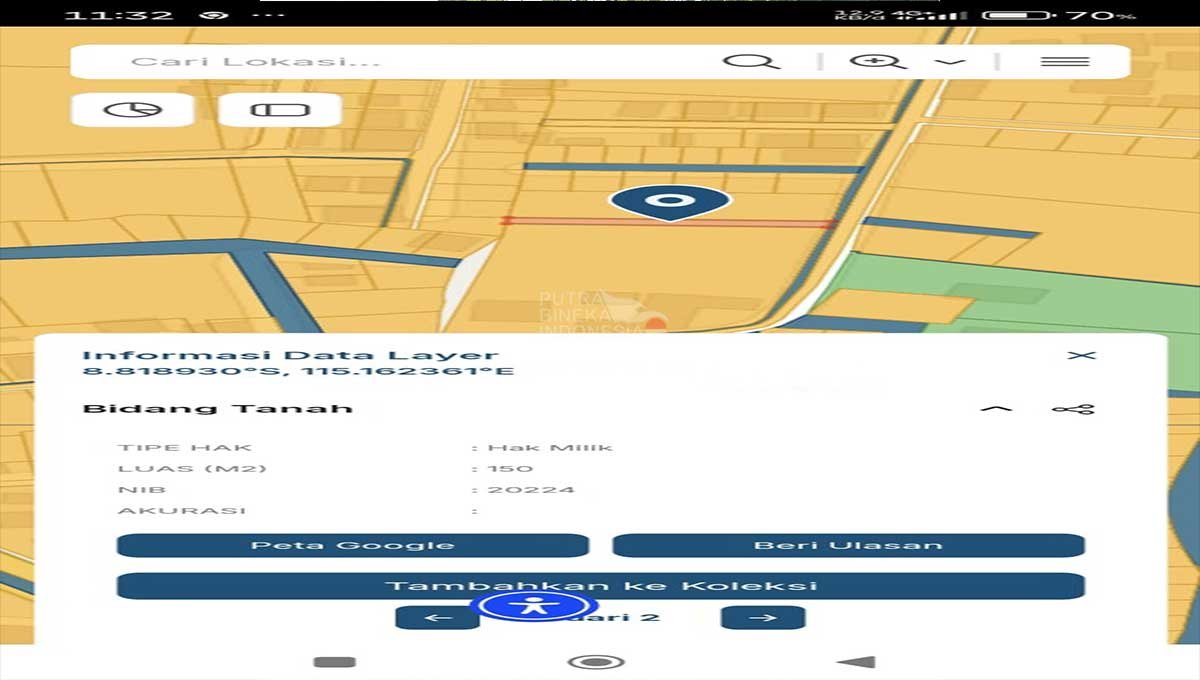The height and width of the screenshot is (680, 1200).
Task: Select the Hak Milik value
Action: pyautogui.click(x=550, y=448)
